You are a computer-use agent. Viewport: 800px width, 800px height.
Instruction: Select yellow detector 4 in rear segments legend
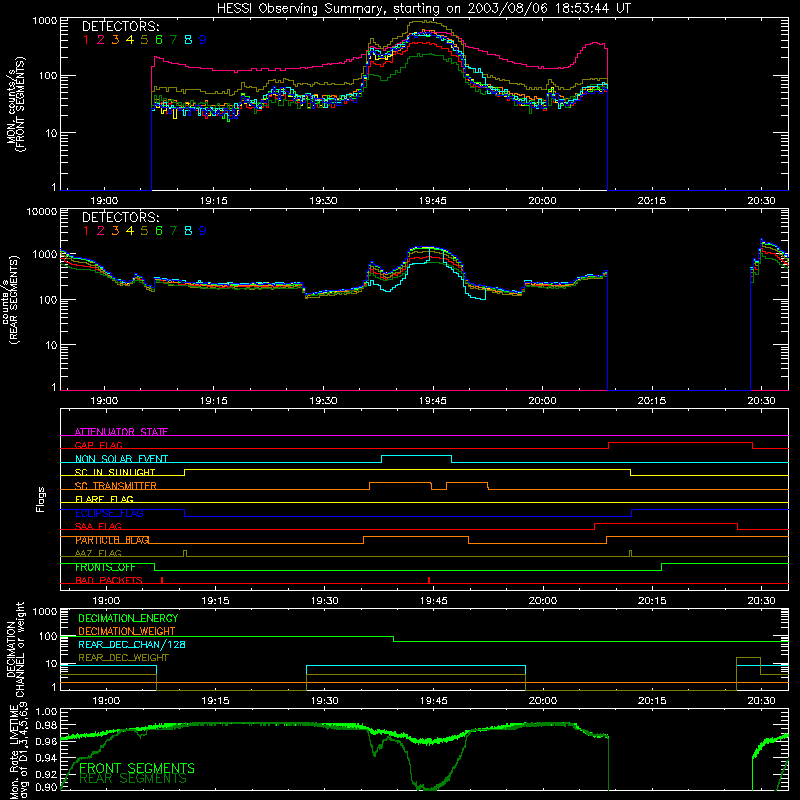pyautogui.click(x=130, y=231)
